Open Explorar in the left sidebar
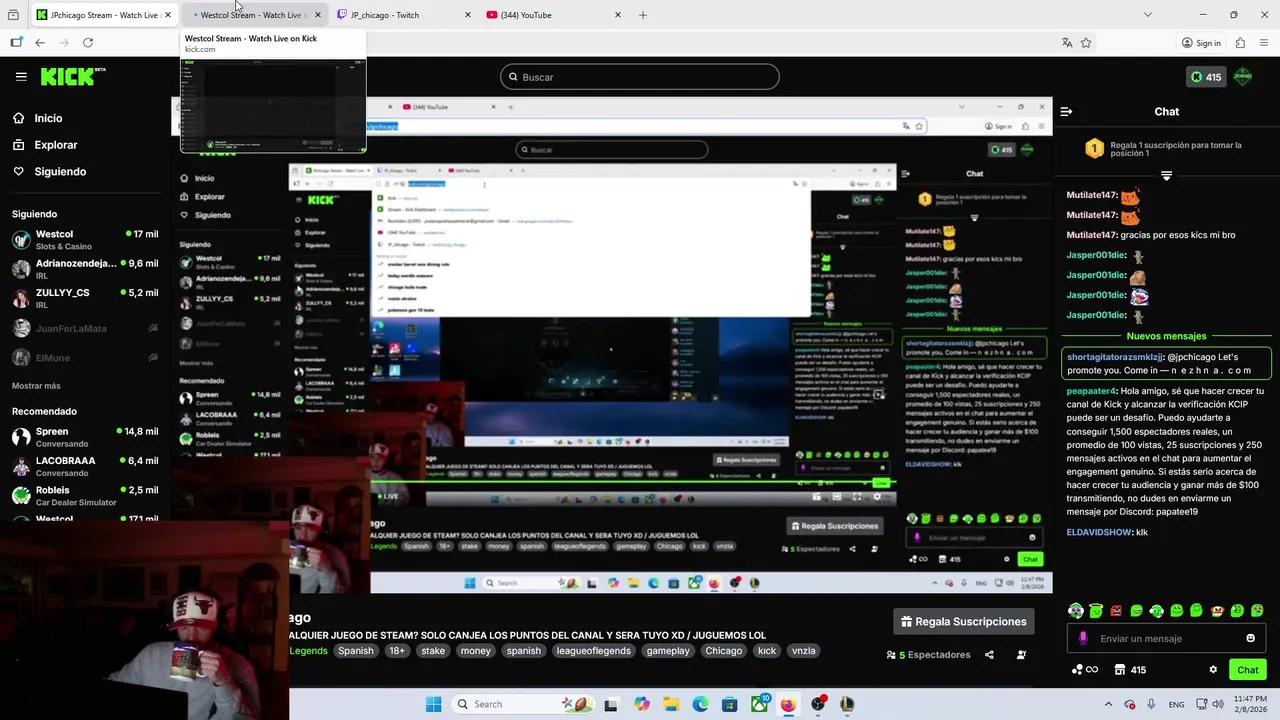This screenshot has height=720, width=1280. coord(55,145)
